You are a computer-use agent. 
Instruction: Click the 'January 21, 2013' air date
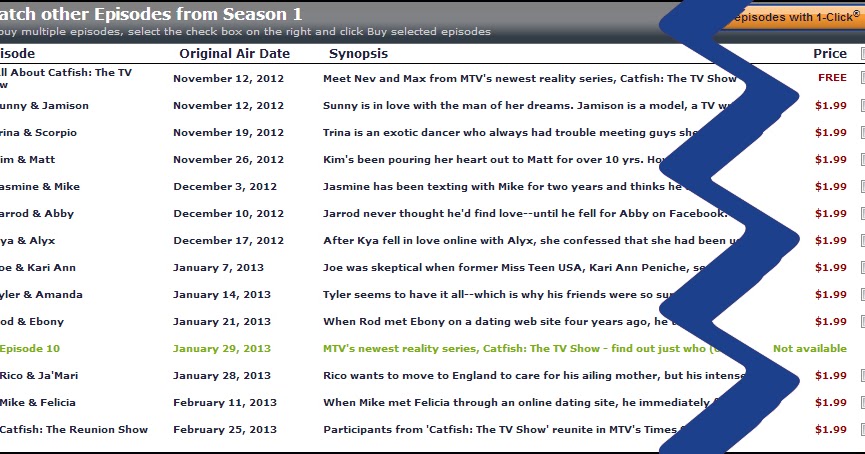[x=222, y=322]
